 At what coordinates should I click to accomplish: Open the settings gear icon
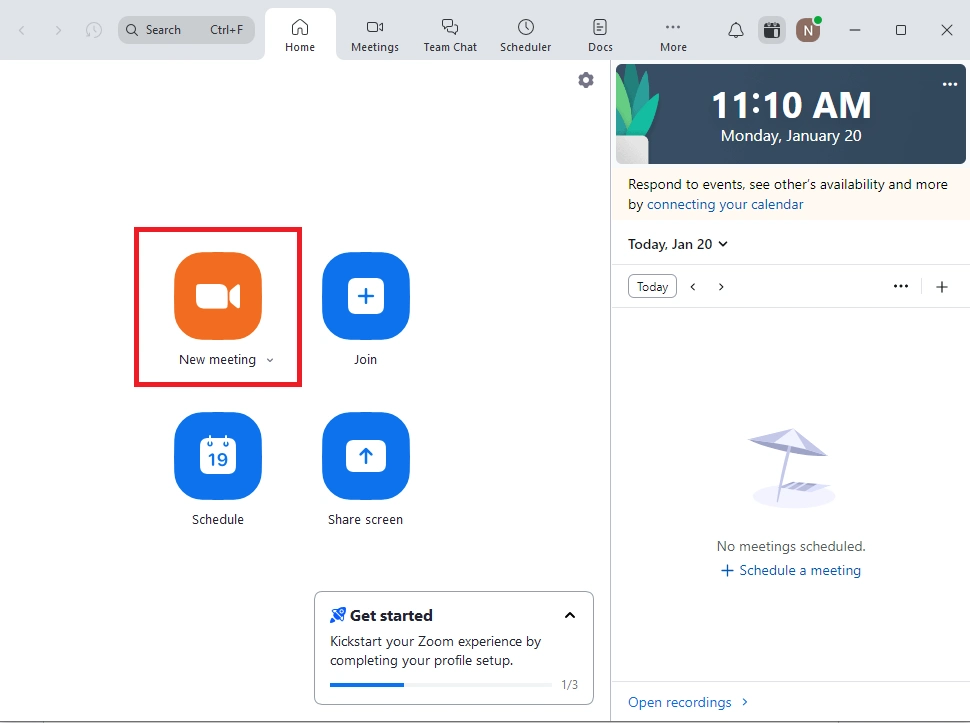tap(586, 80)
